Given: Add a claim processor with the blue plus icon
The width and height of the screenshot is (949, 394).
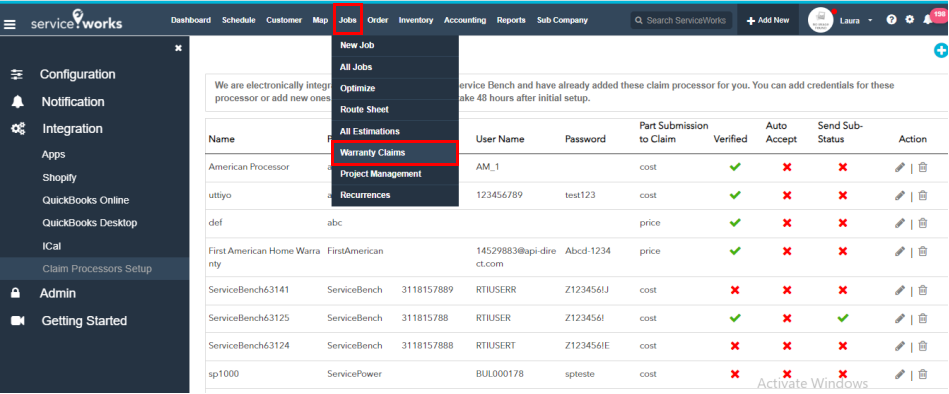Looking at the screenshot, I should [x=941, y=51].
